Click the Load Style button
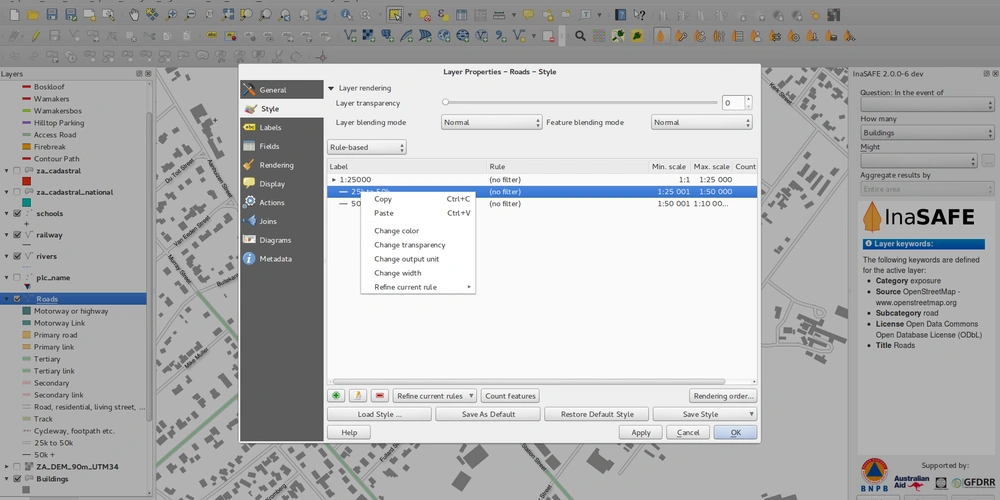 pyautogui.click(x=379, y=415)
